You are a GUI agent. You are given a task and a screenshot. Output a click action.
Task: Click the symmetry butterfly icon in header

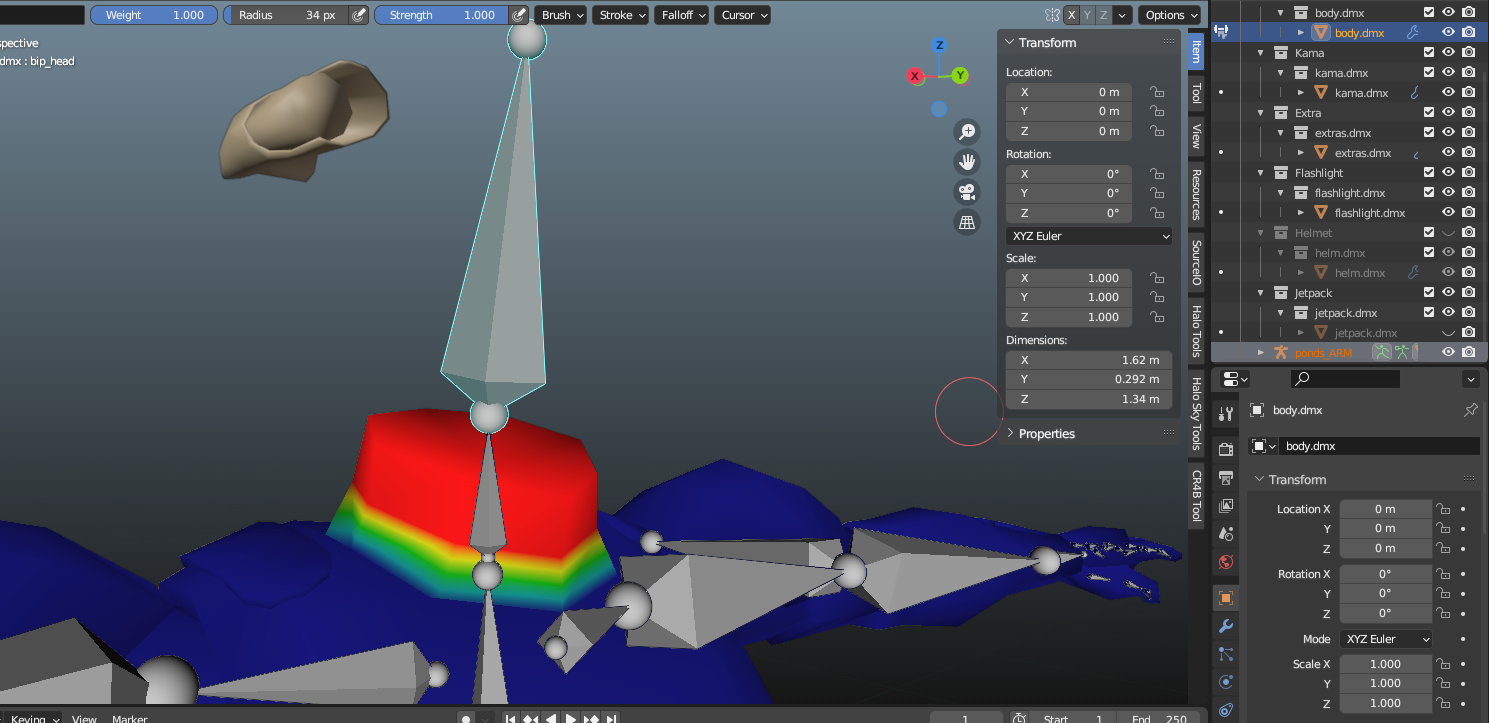1052,15
